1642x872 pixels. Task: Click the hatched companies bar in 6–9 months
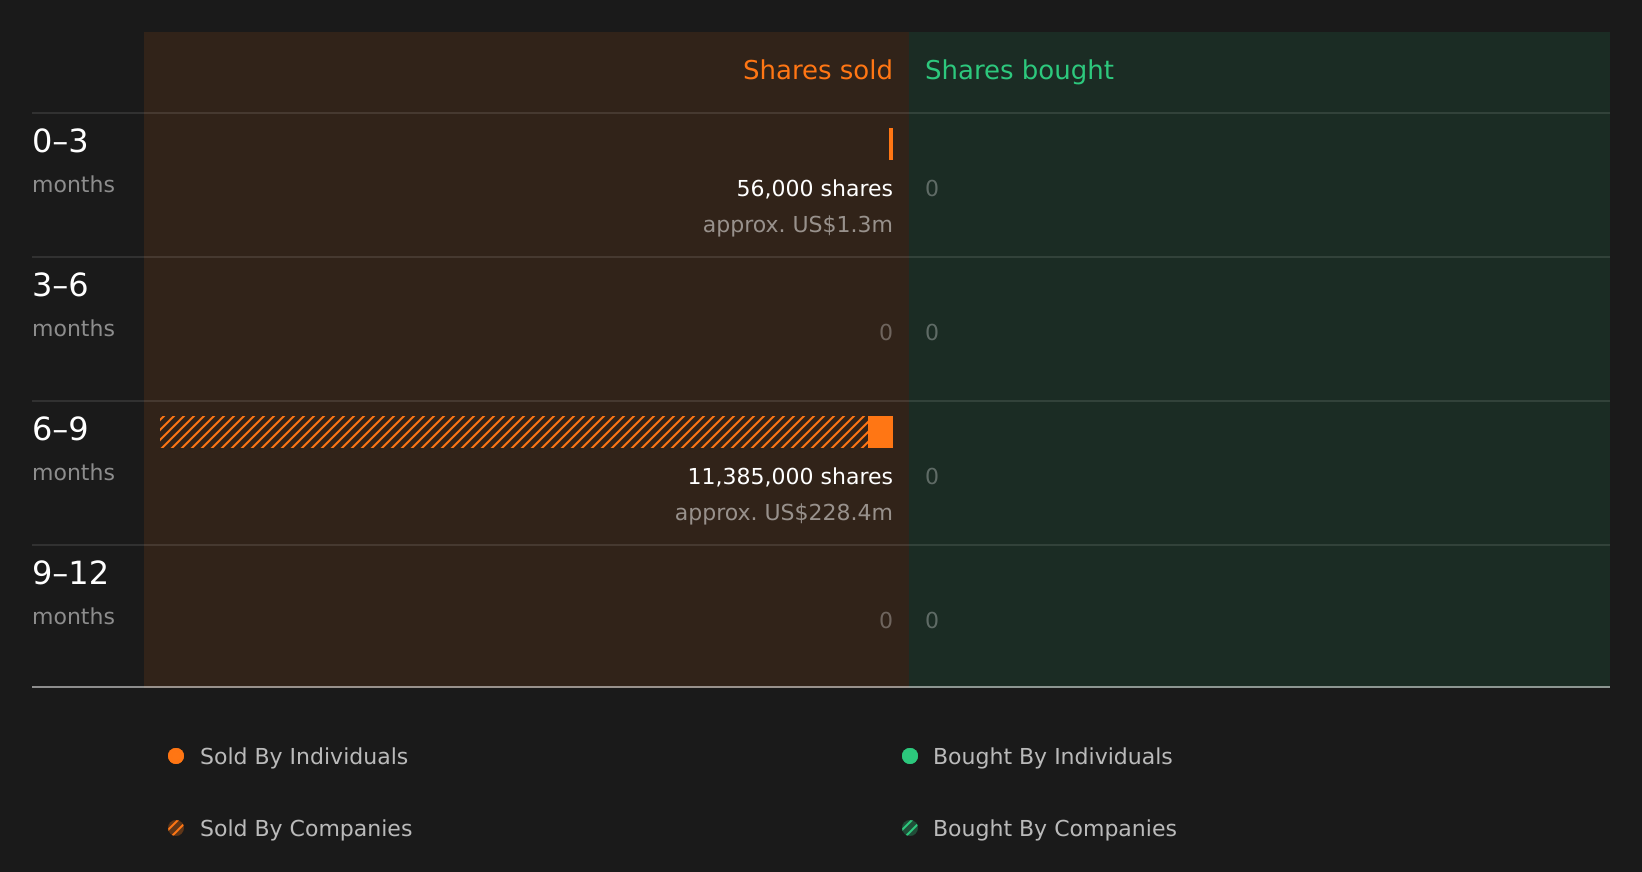pos(514,432)
